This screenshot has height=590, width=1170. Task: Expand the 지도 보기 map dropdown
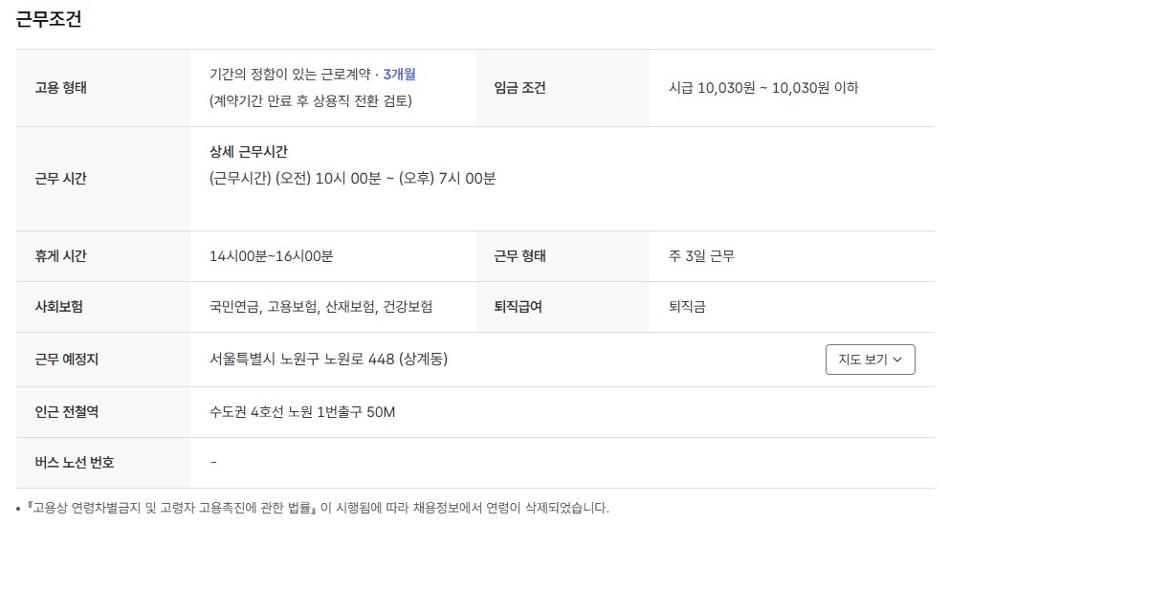point(870,360)
